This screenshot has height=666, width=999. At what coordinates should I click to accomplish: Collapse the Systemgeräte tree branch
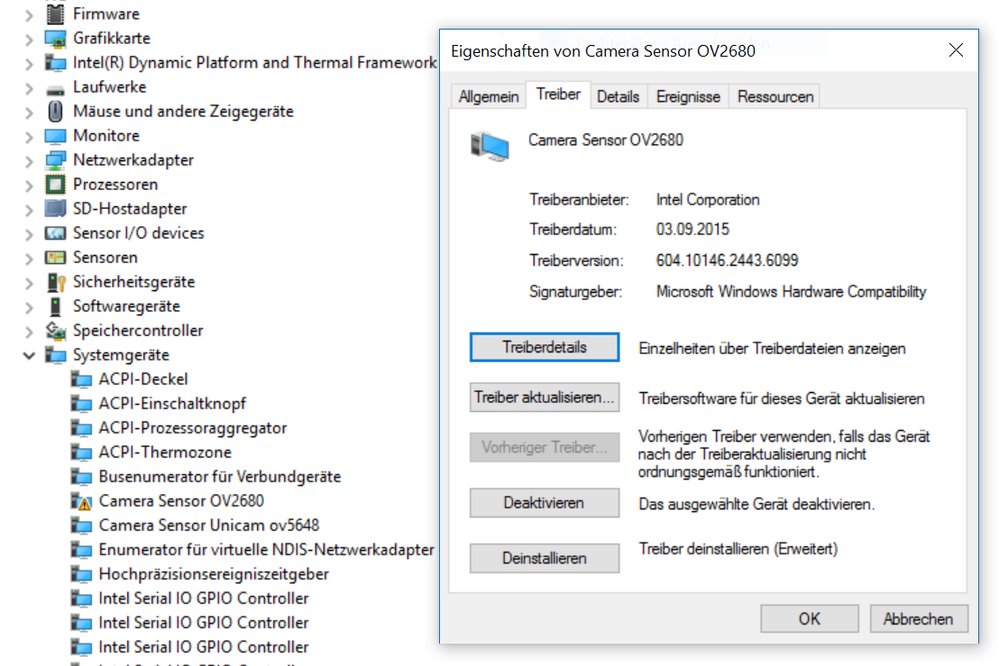pos(29,355)
